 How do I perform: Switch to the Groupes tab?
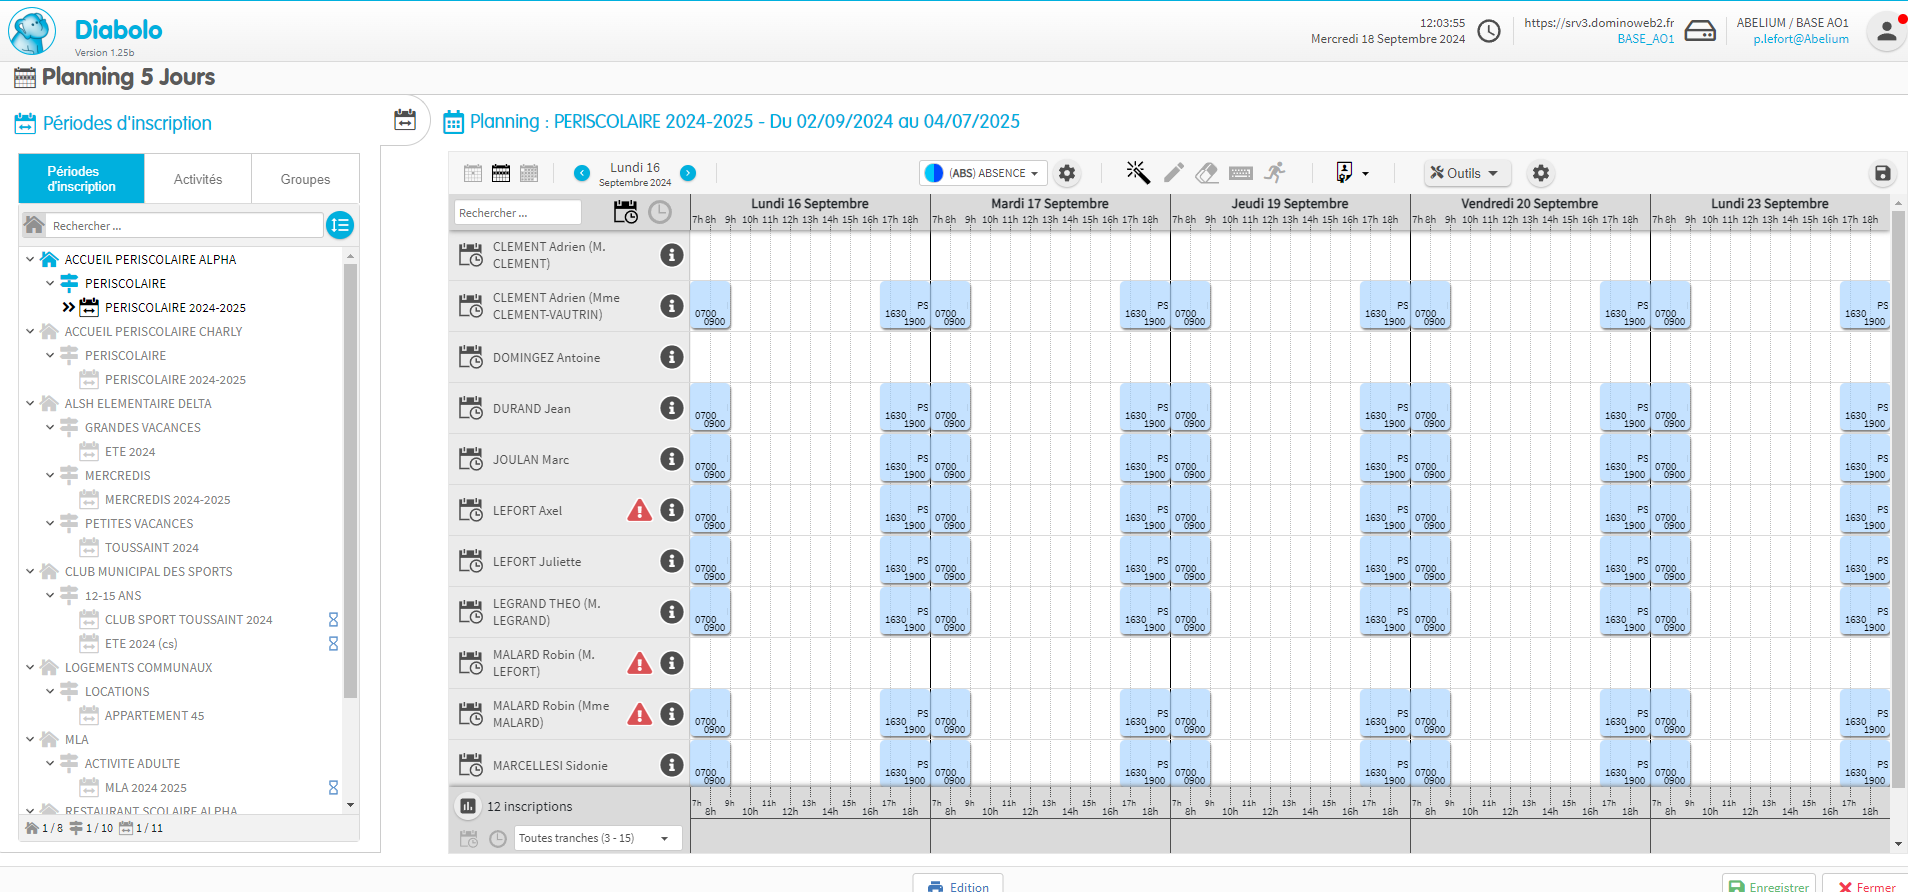pyautogui.click(x=305, y=179)
